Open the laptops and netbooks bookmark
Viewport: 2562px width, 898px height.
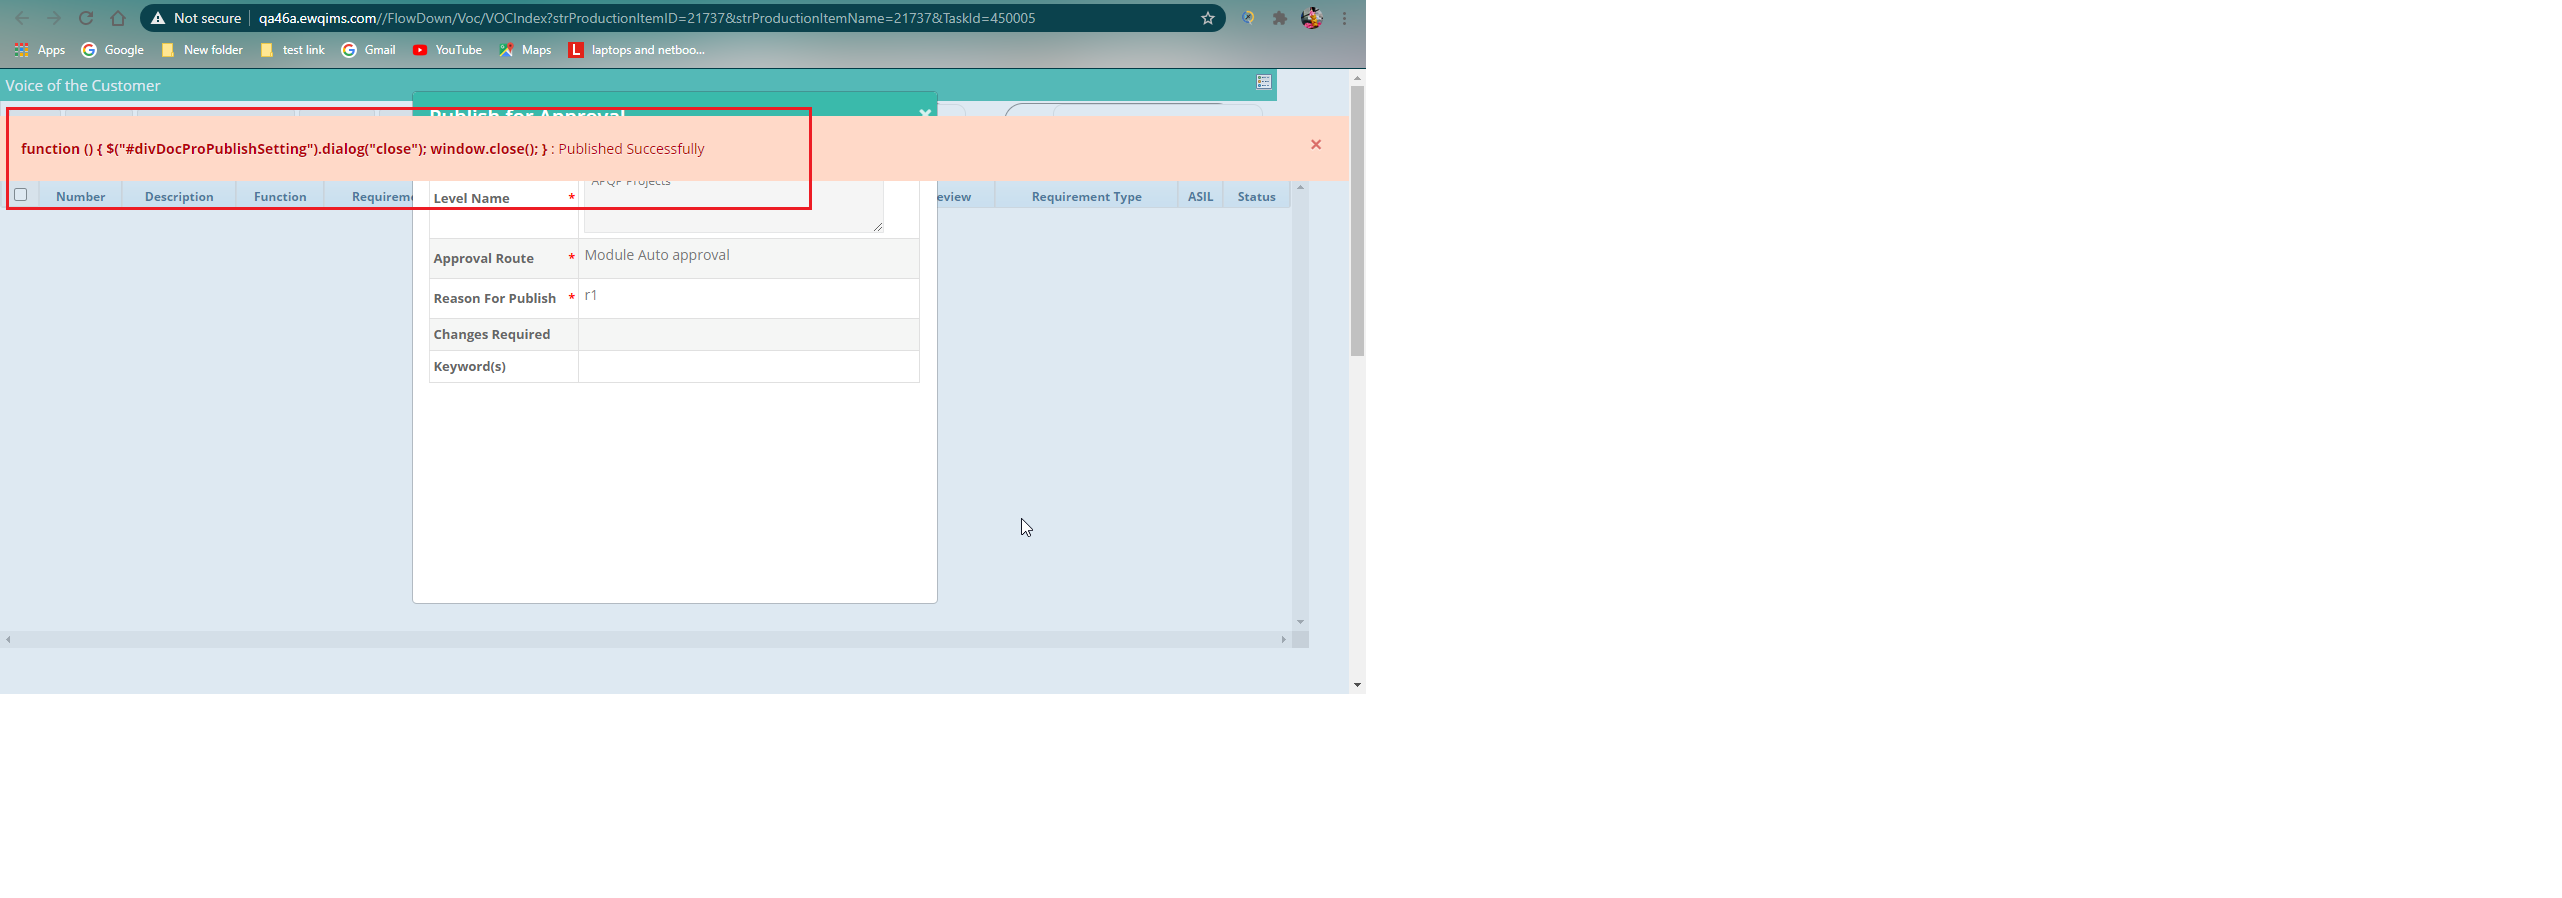(x=637, y=50)
